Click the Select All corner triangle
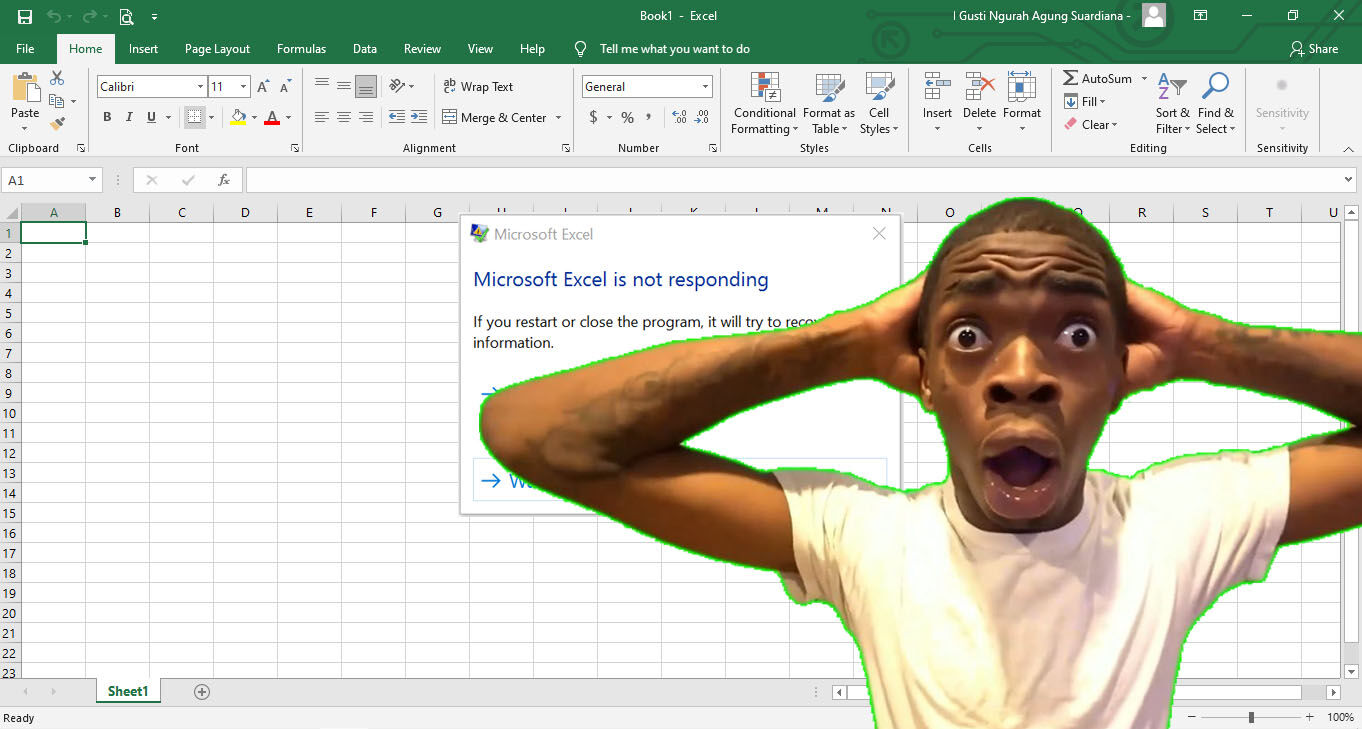This screenshot has width=1362, height=729. pos(12,212)
